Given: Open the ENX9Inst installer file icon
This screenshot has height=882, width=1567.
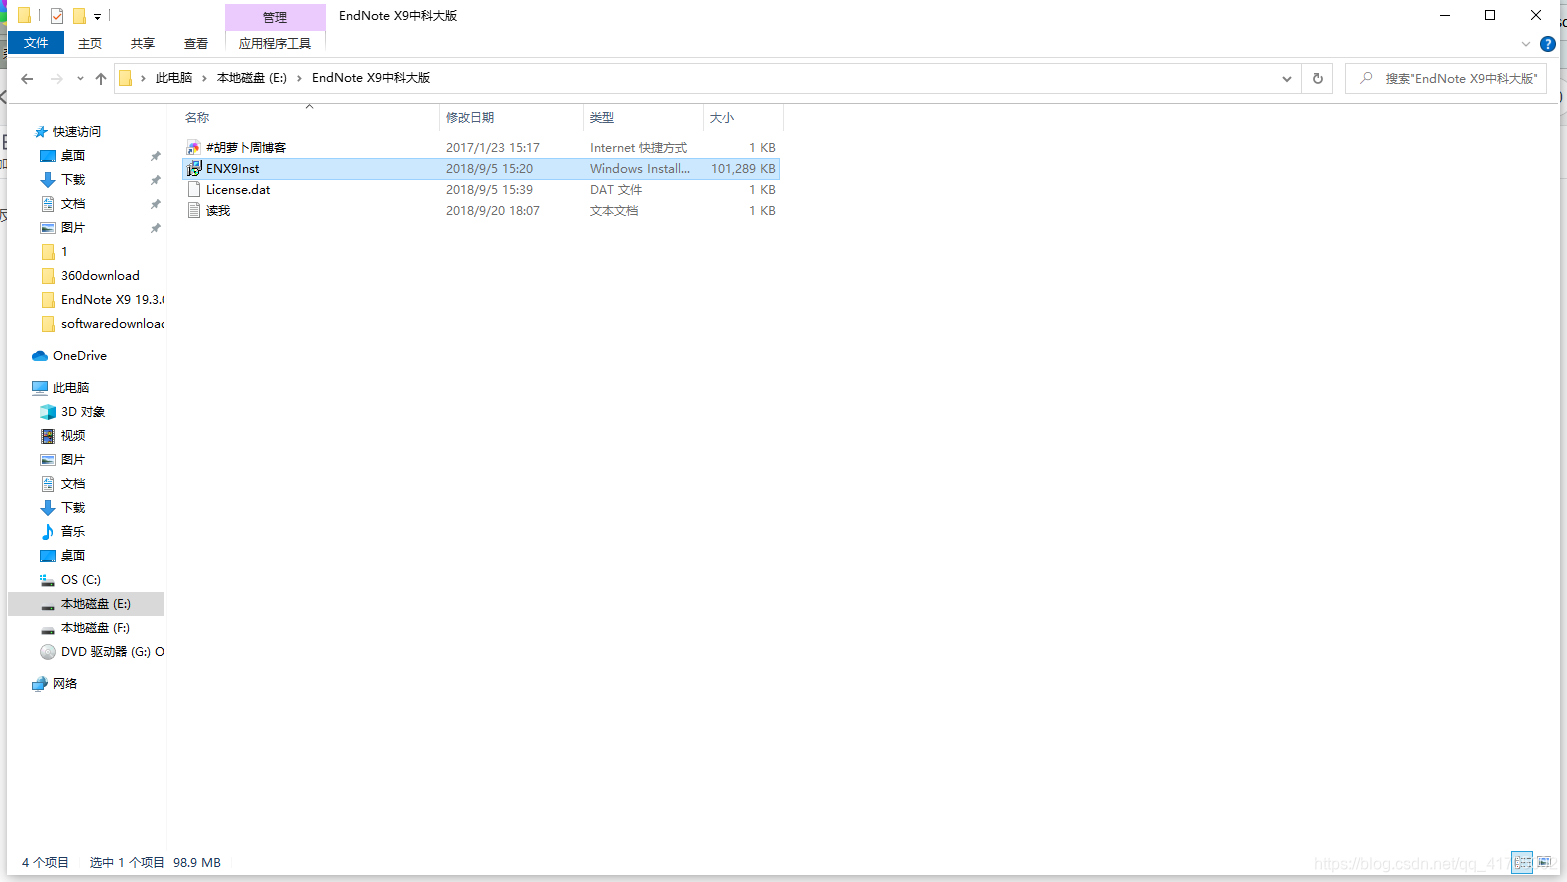Looking at the screenshot, I should [x=194, y=169].
